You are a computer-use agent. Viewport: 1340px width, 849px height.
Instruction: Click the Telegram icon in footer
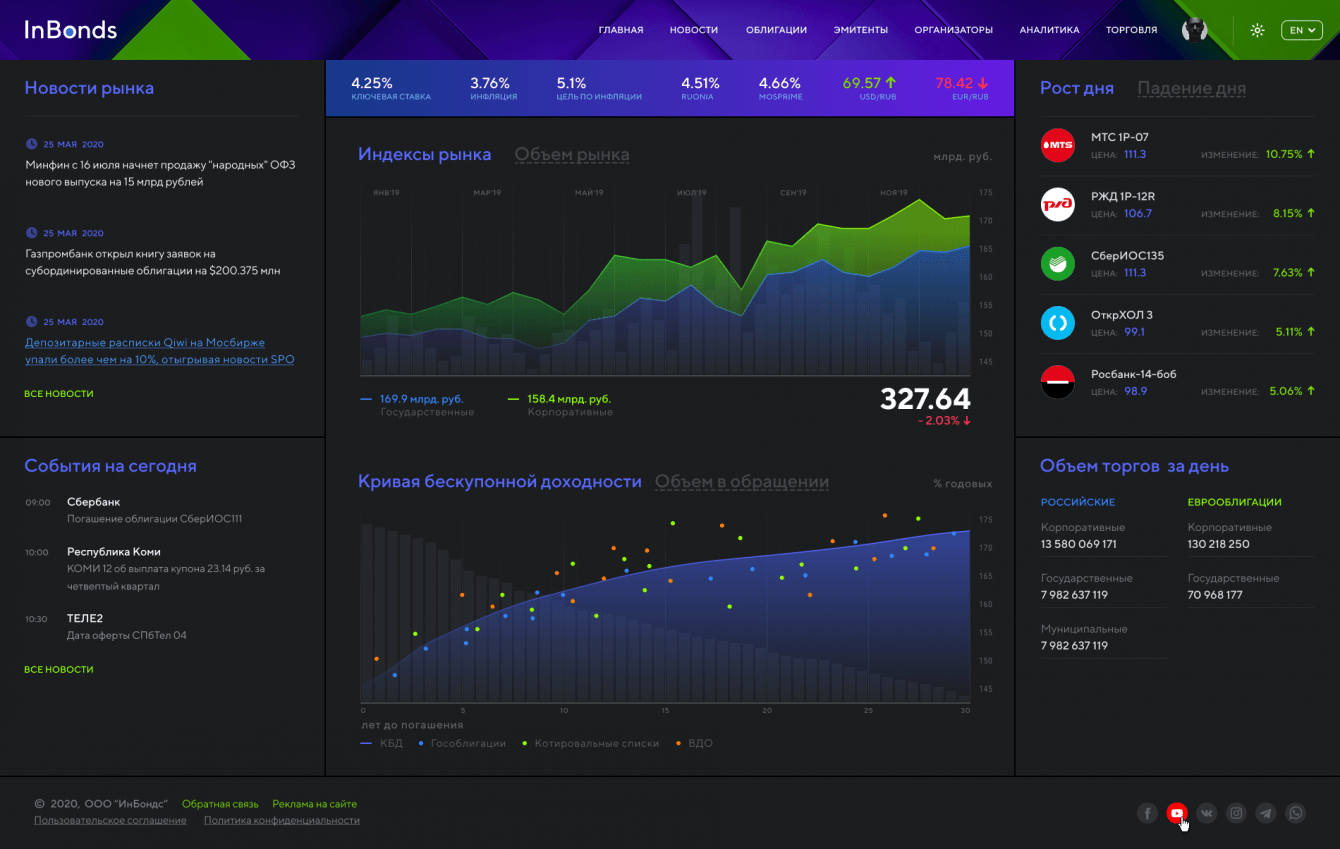(1266, 813)
